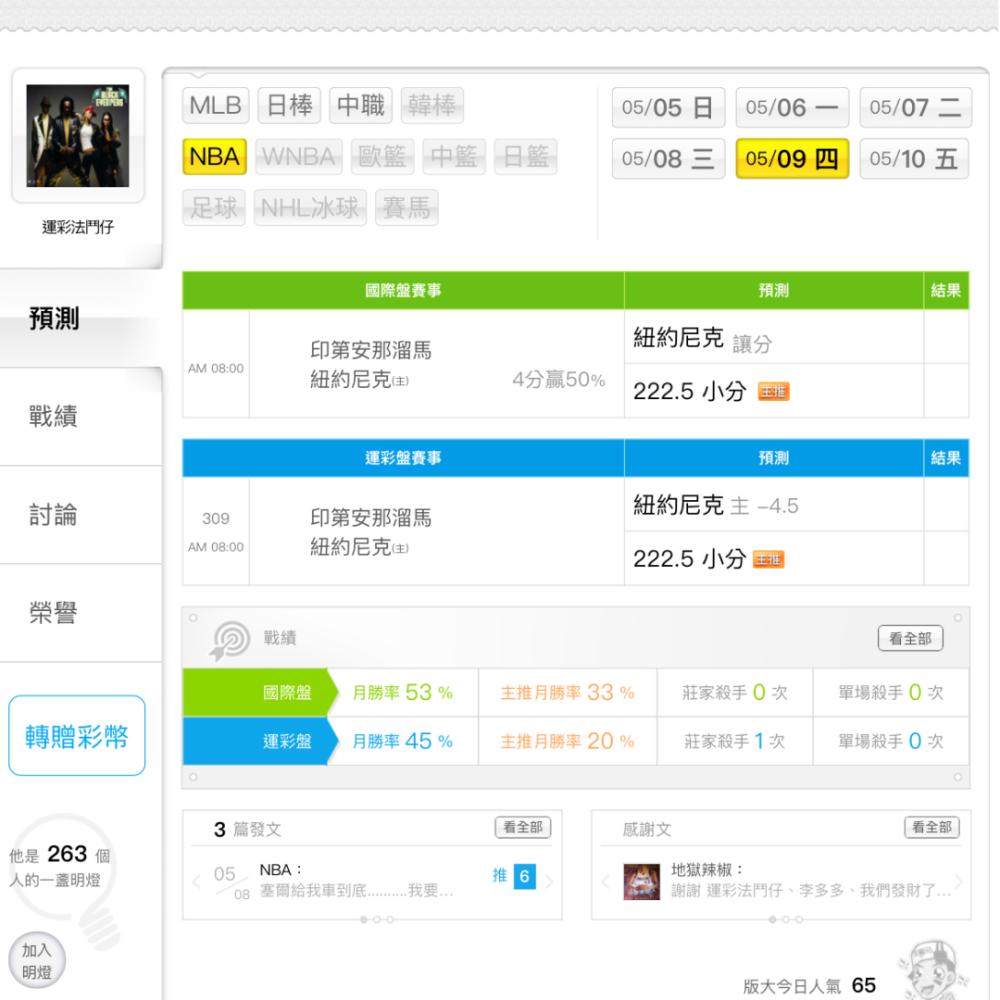This screenshot has height=1000, width=1000.
Task: Click 莊家殺手 1 次 value
Action: click(734, 741)
